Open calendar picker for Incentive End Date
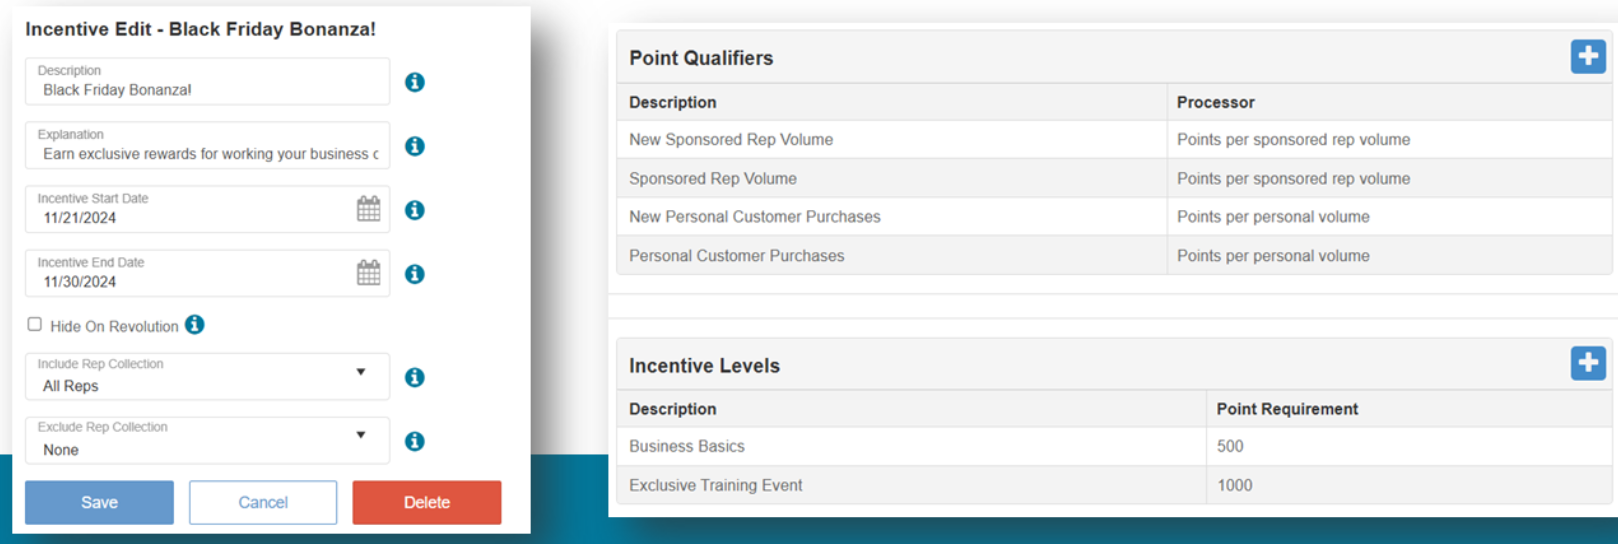 click(x=368, y=273)
